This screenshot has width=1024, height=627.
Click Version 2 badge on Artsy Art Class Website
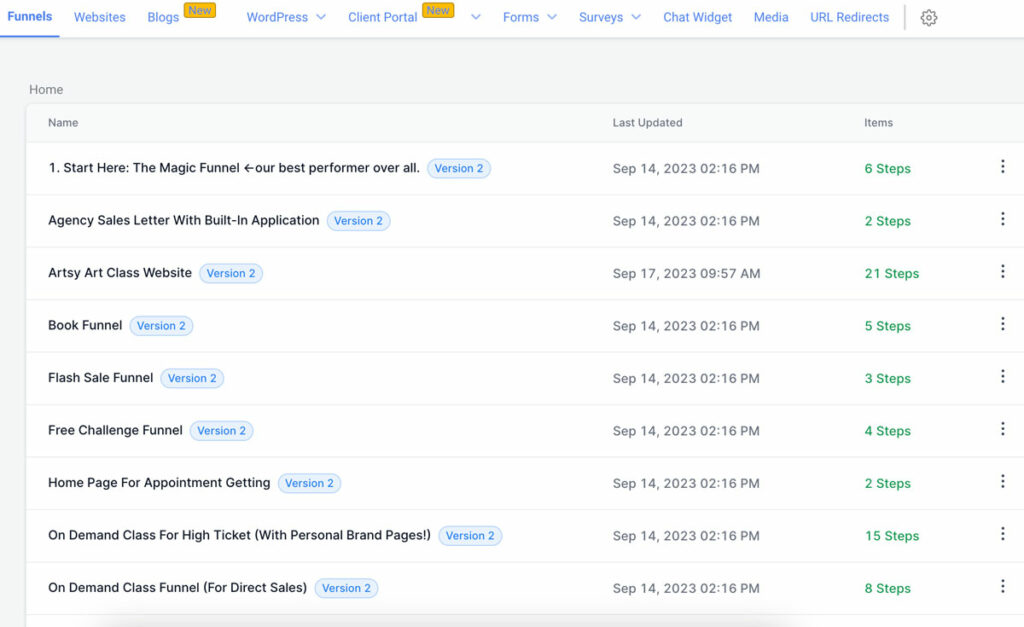point(231,273)
